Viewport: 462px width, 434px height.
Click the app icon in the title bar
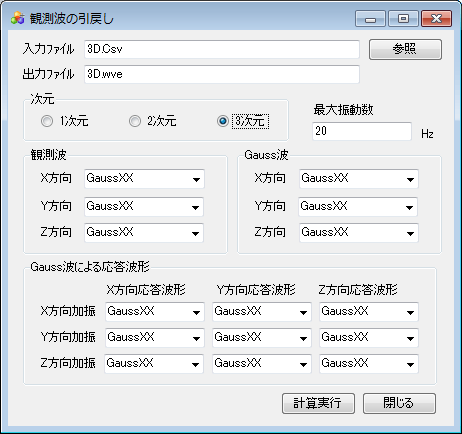pos(18,18)
